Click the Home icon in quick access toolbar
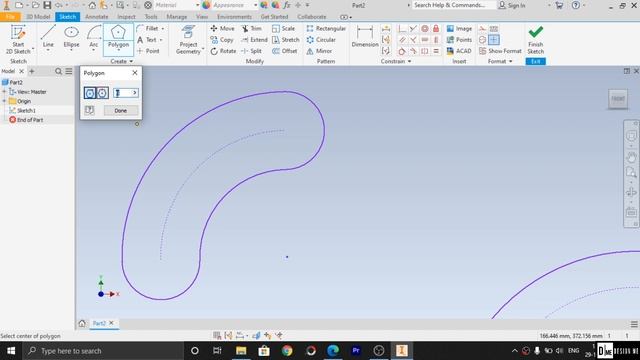The height and width of the screenshot is (360, 640). pos(92,5)
